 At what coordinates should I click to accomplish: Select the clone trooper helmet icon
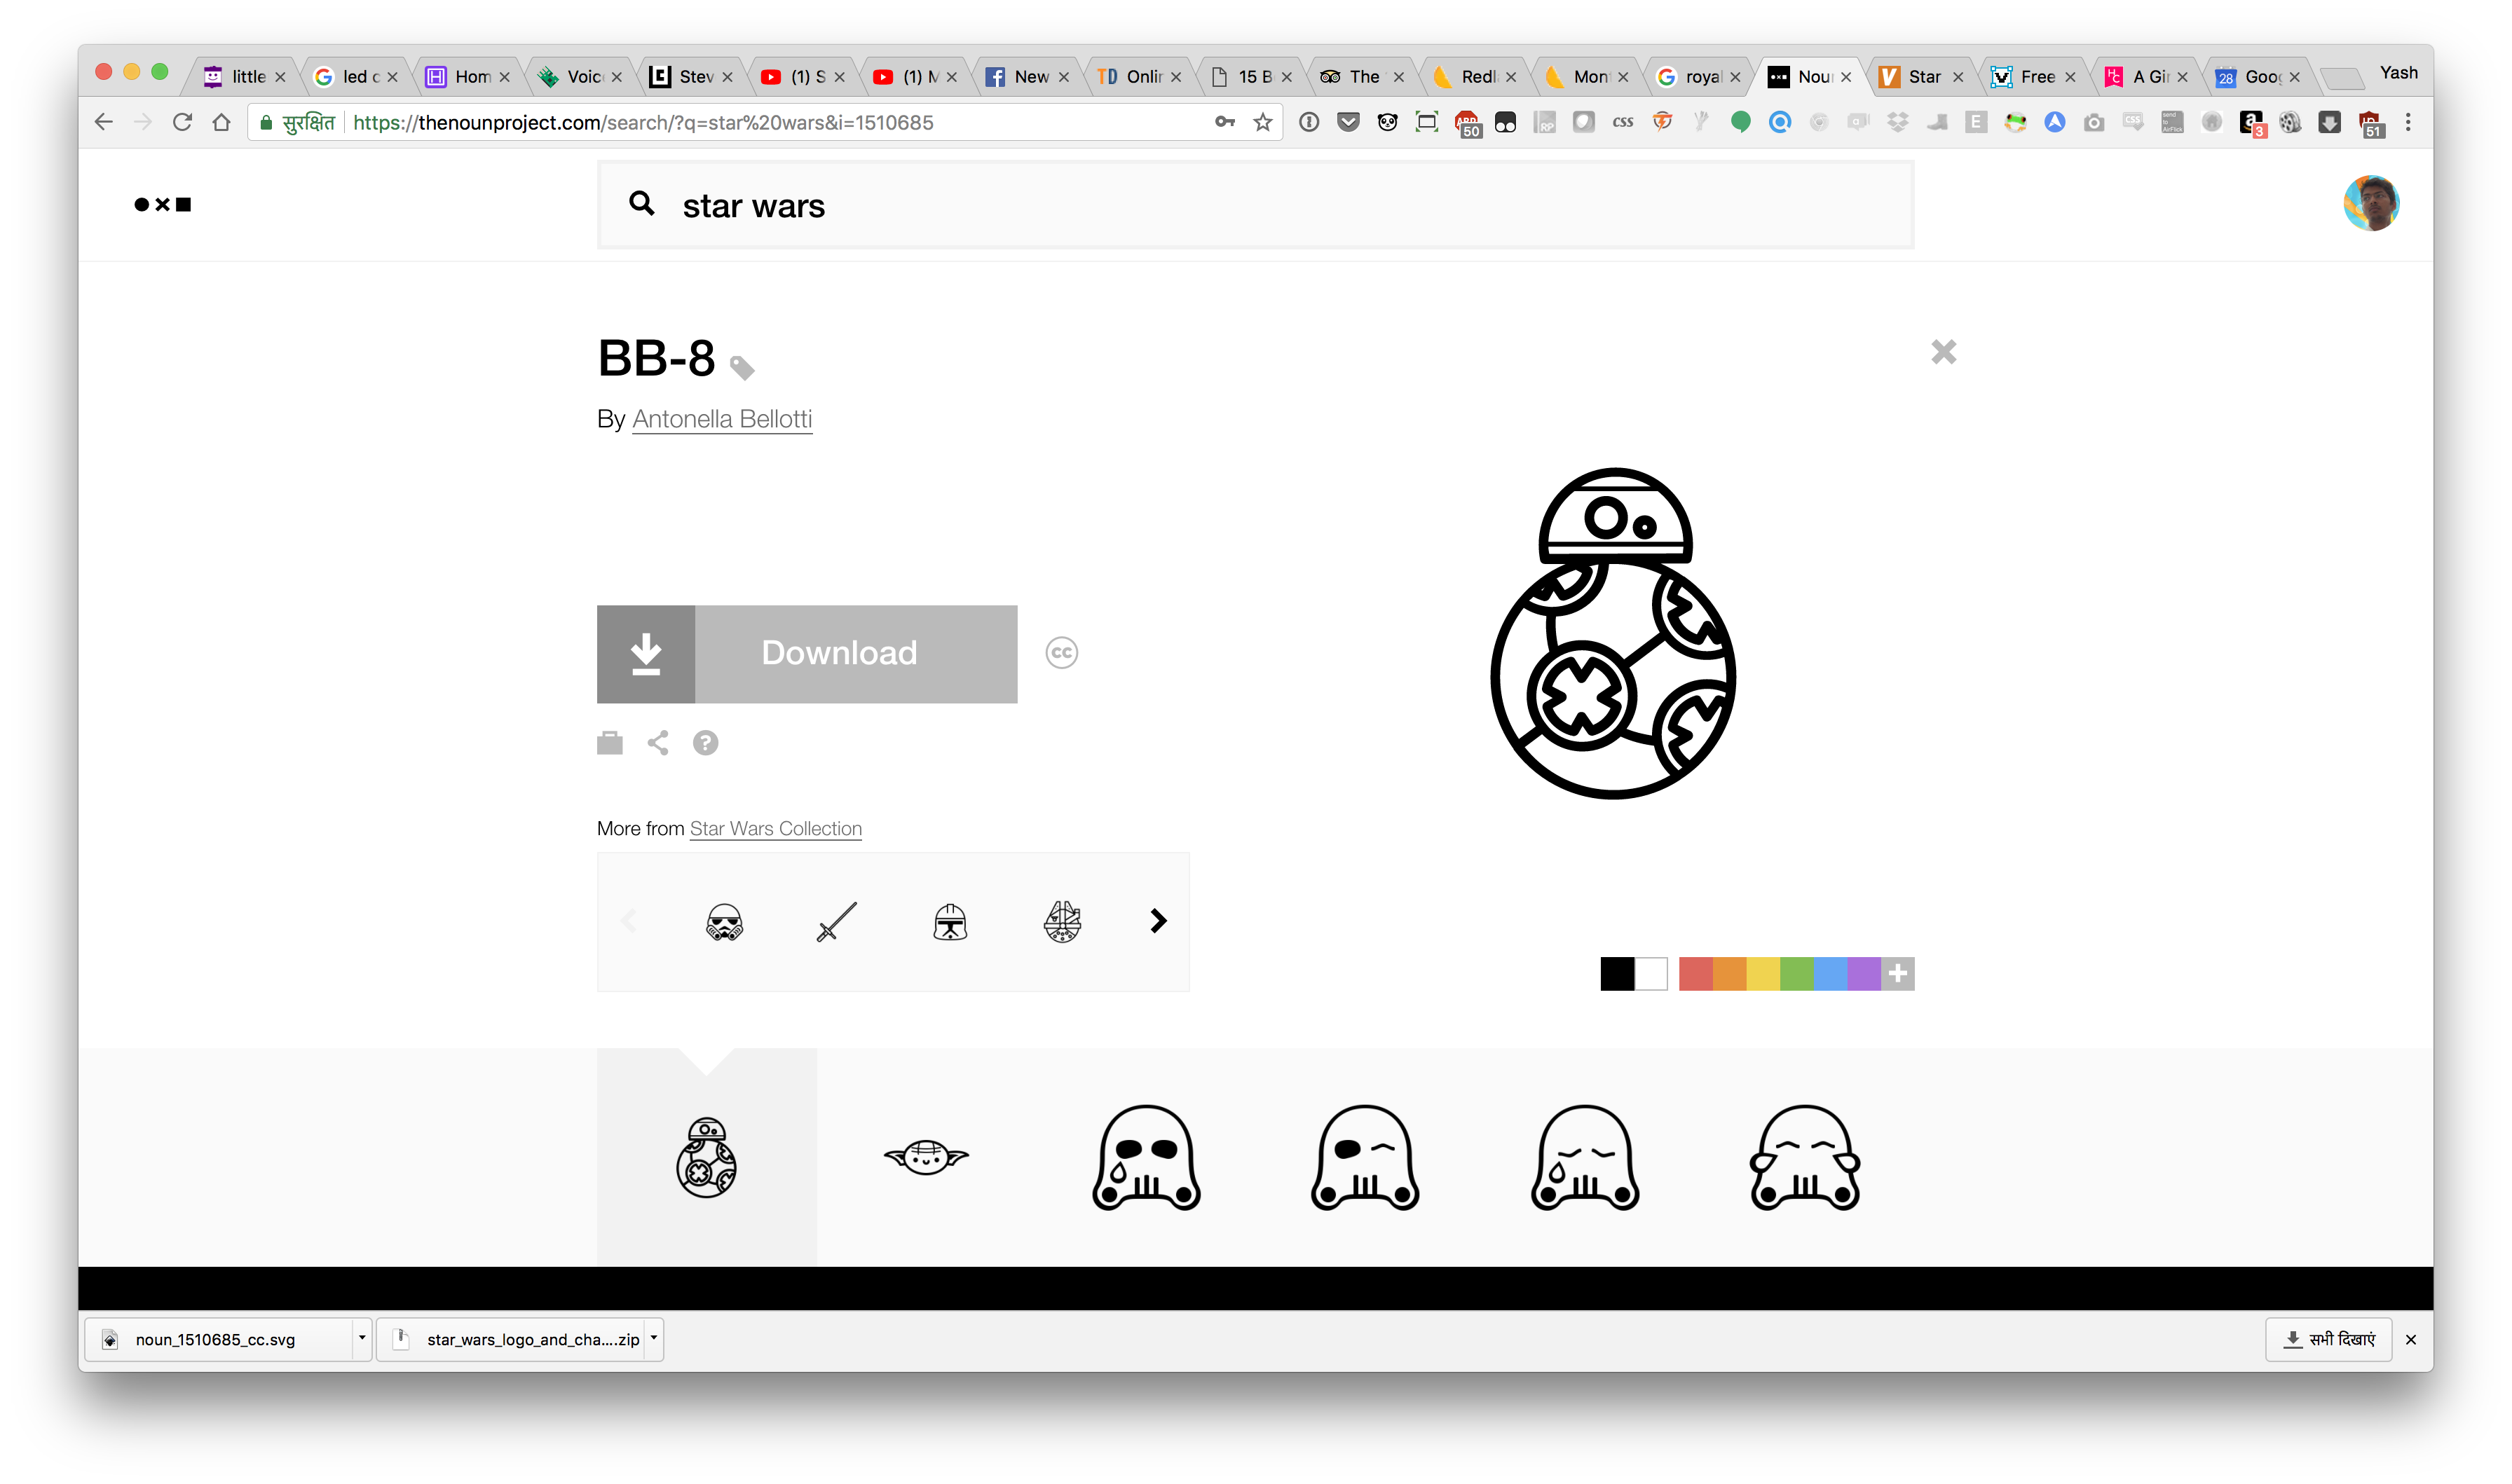coord(949,922)
